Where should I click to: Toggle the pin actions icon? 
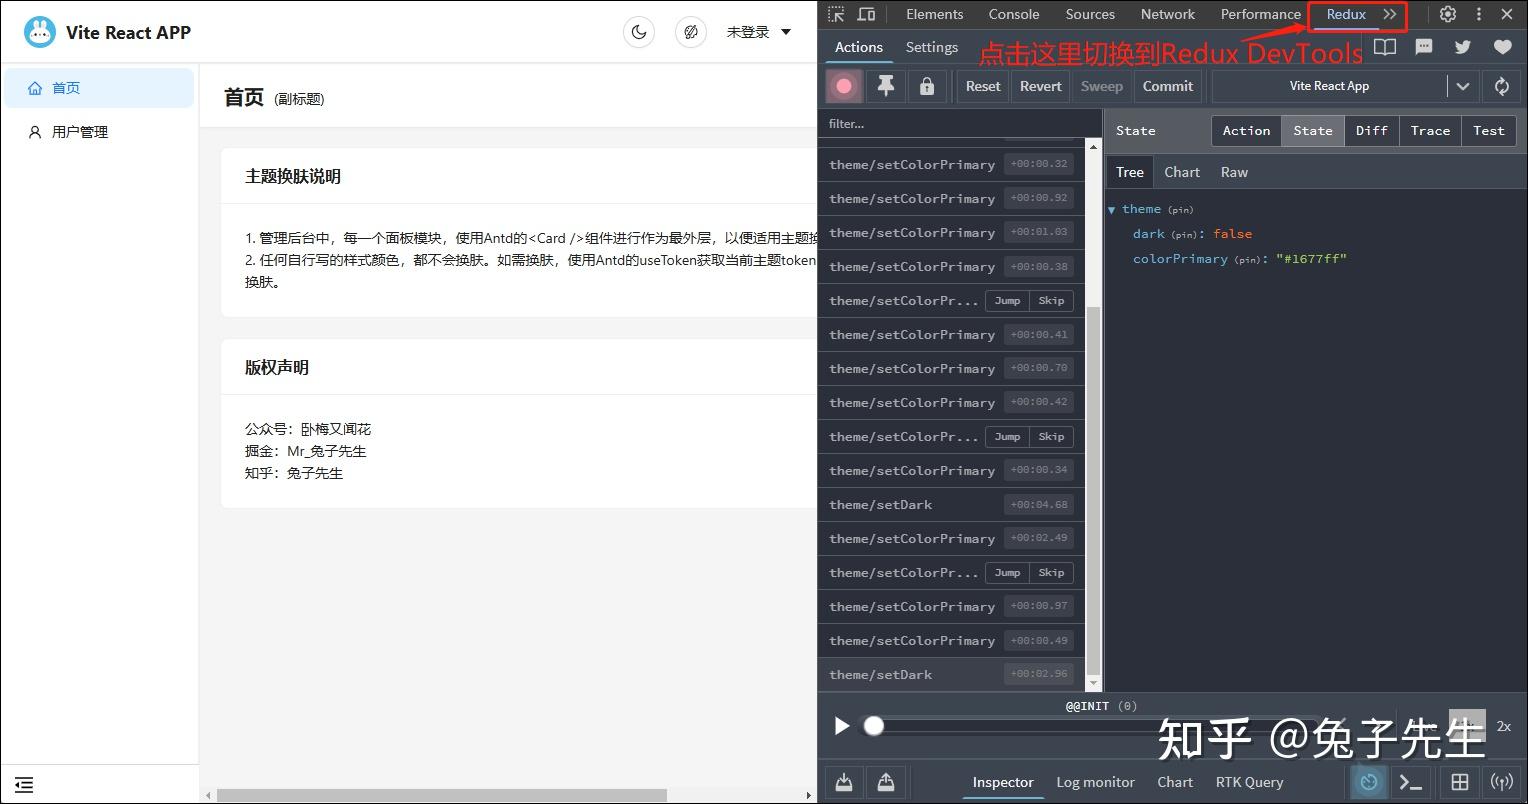(x=884, y=85)
